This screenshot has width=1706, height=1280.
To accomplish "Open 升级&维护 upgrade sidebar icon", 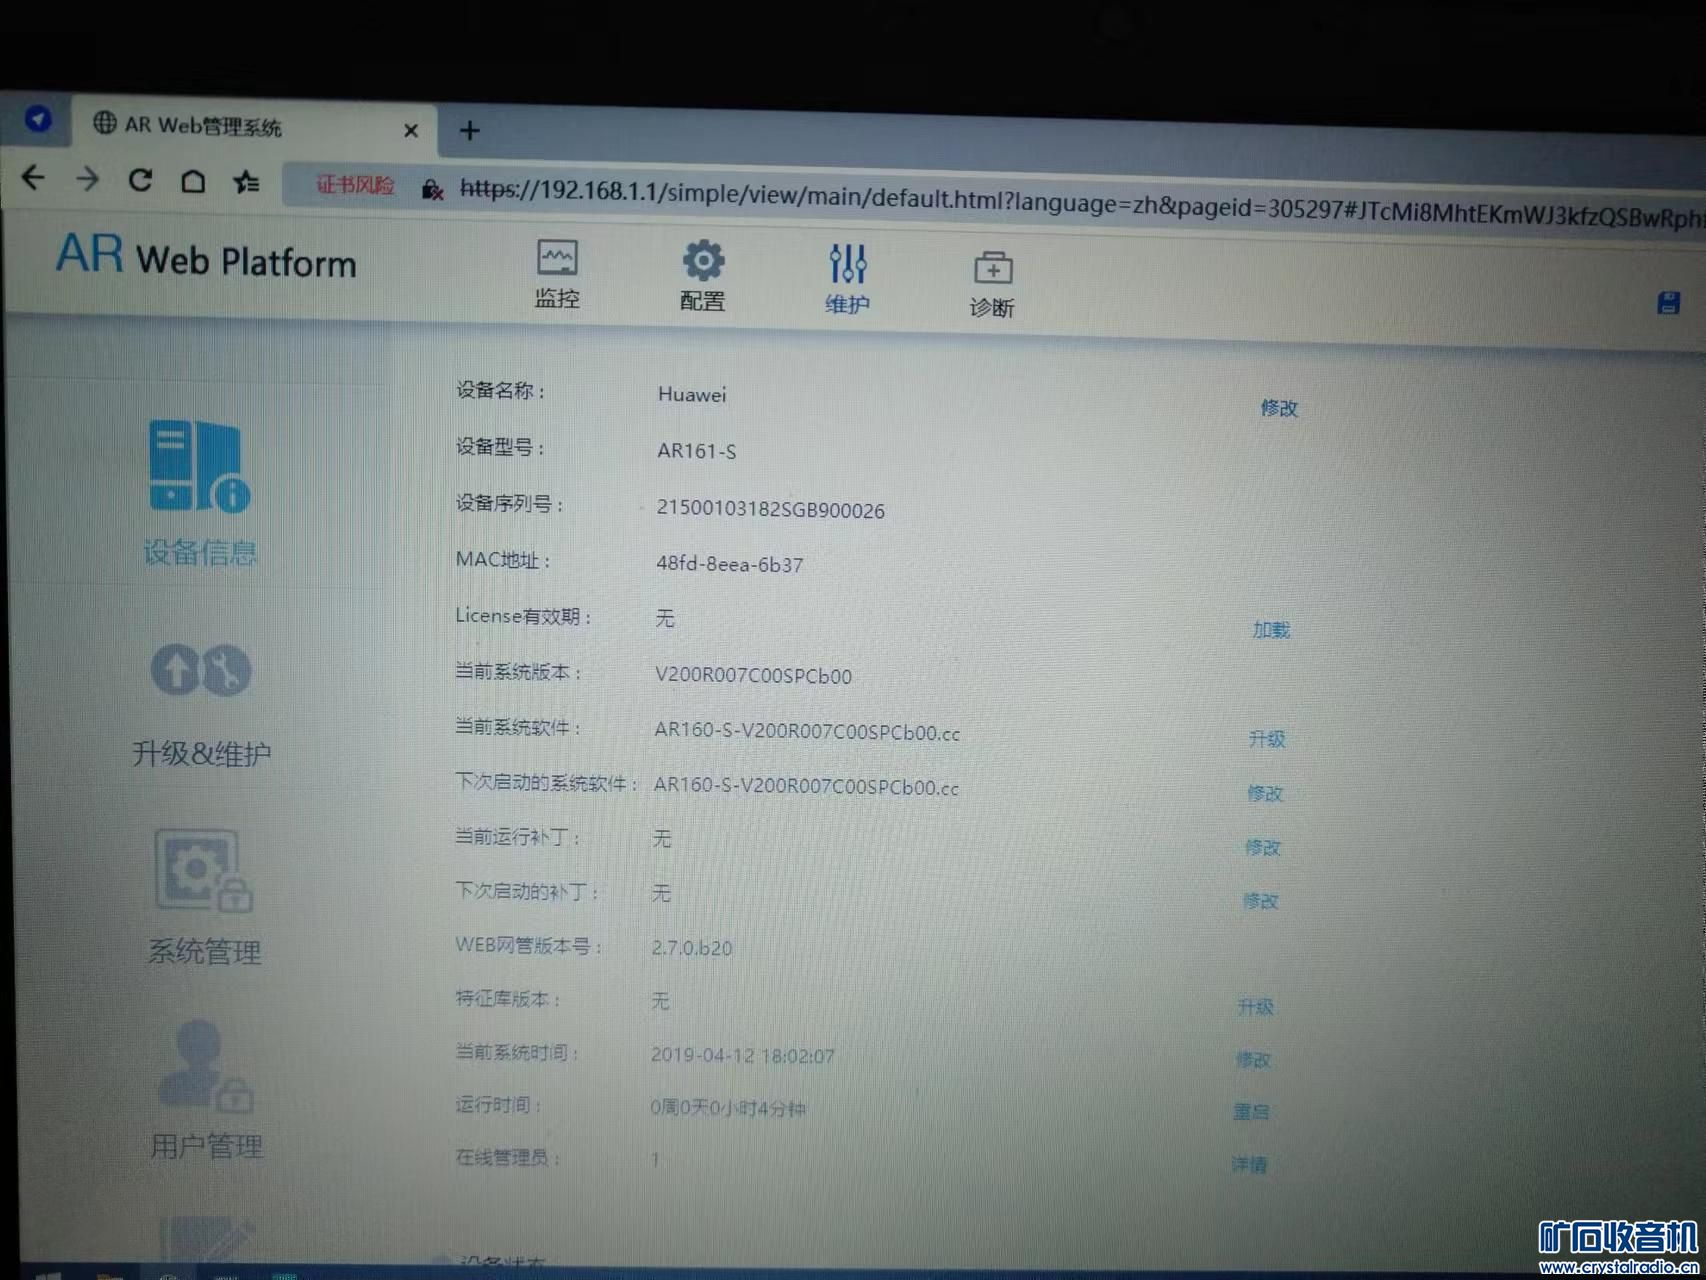I will click(x=201, y=705).
